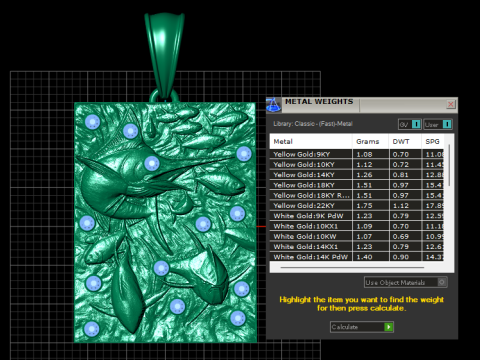Click the 1.12 grams value for 10KY
This screenshot has width=480, height=360.
pyautogui.click(x=370, y=165)
